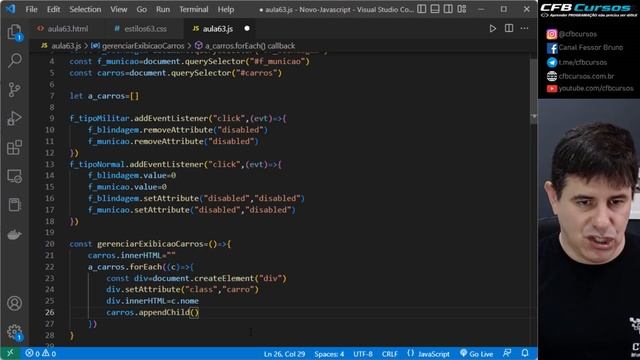Viewport: 640px width, 360px height.
Task: Click the remote window status bar icon
Action: click(10, 353)
